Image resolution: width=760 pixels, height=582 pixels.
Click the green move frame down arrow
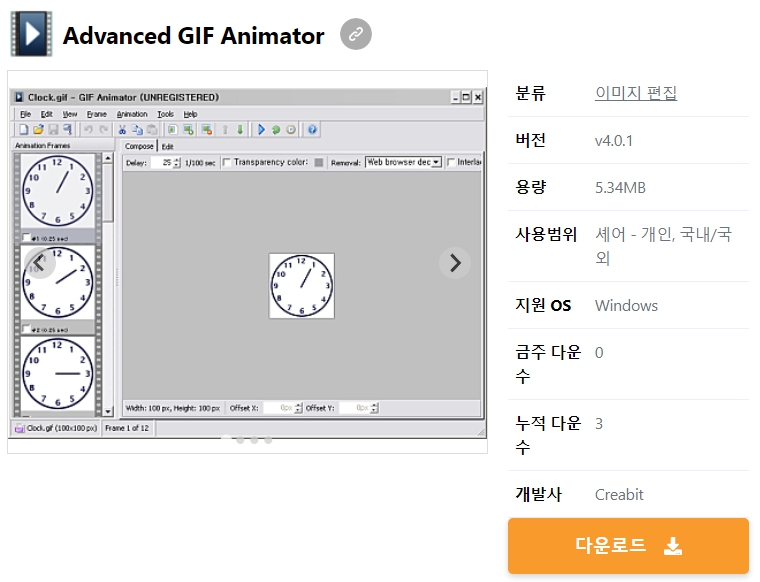[240, 129]
